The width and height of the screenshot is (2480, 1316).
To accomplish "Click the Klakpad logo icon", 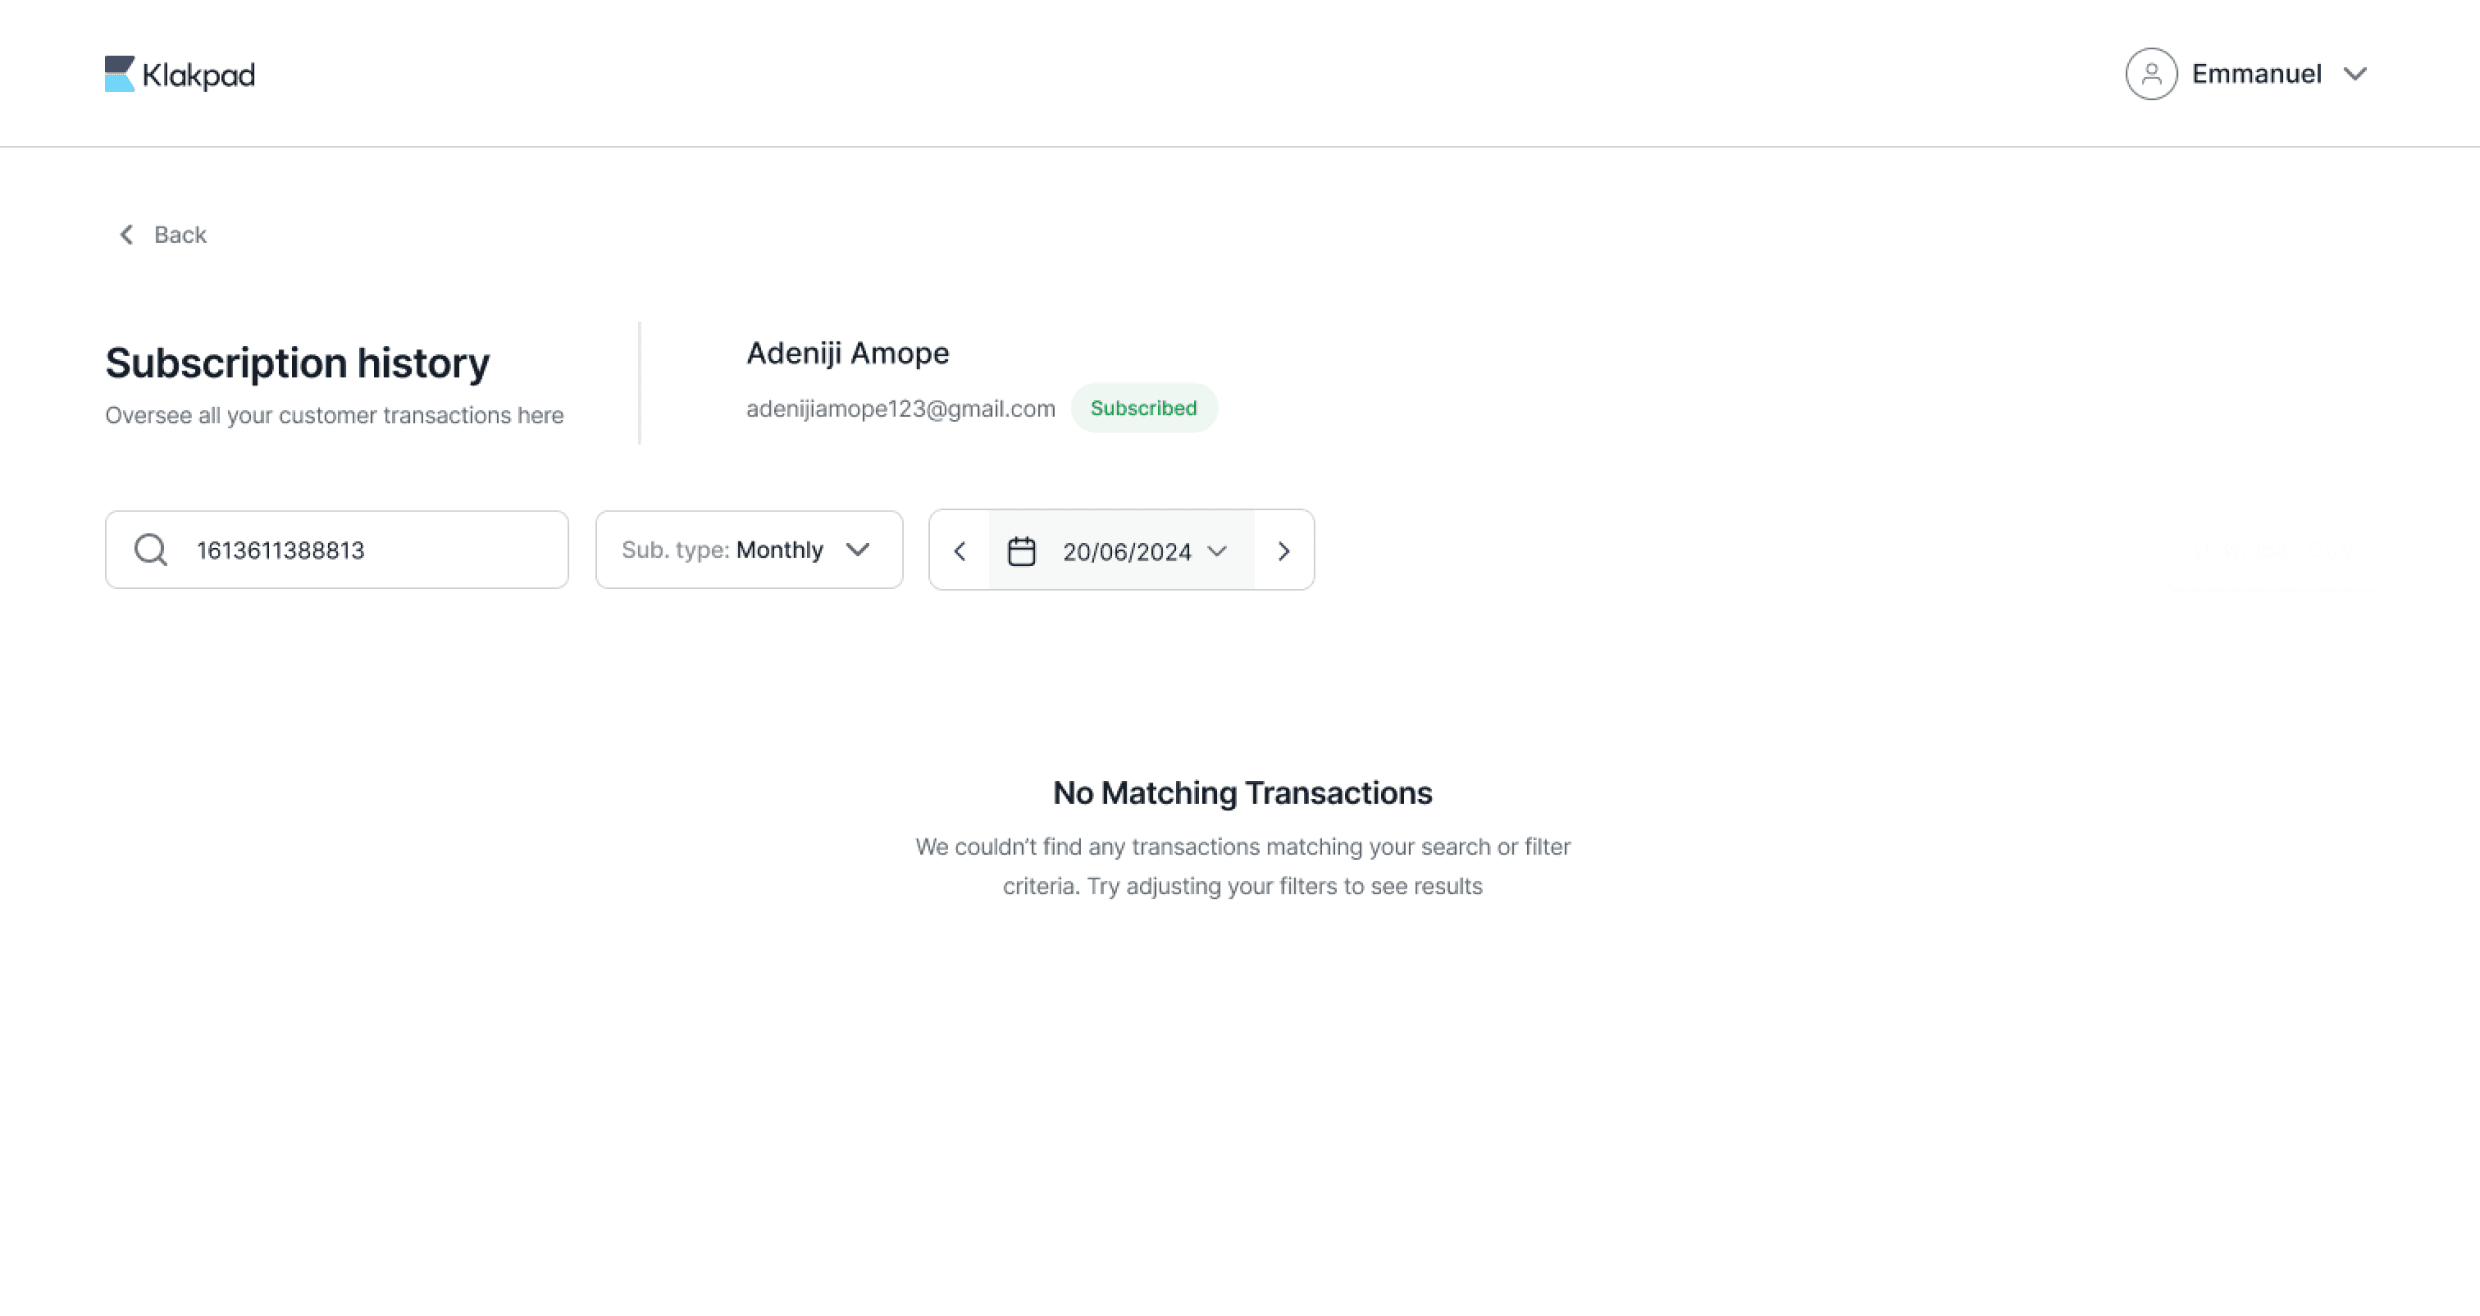I will point(119,74).
